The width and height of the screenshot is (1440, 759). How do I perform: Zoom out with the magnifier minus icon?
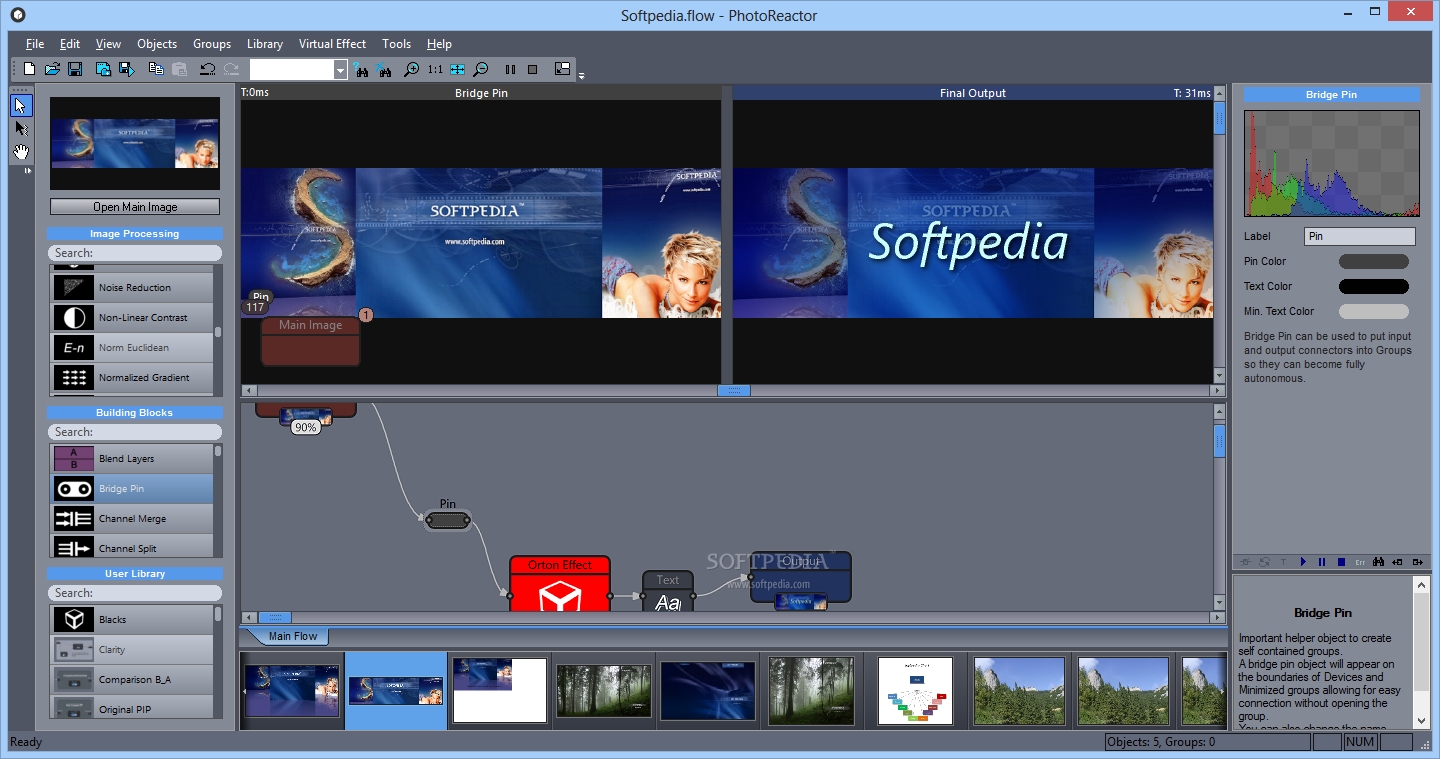[x=481, y=70]
